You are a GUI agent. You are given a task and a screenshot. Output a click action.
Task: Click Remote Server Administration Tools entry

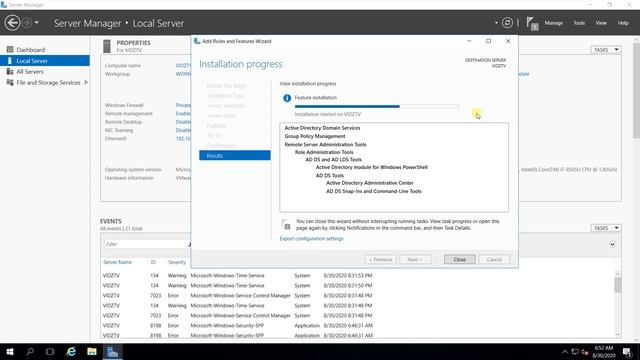[x=325, y=144]
